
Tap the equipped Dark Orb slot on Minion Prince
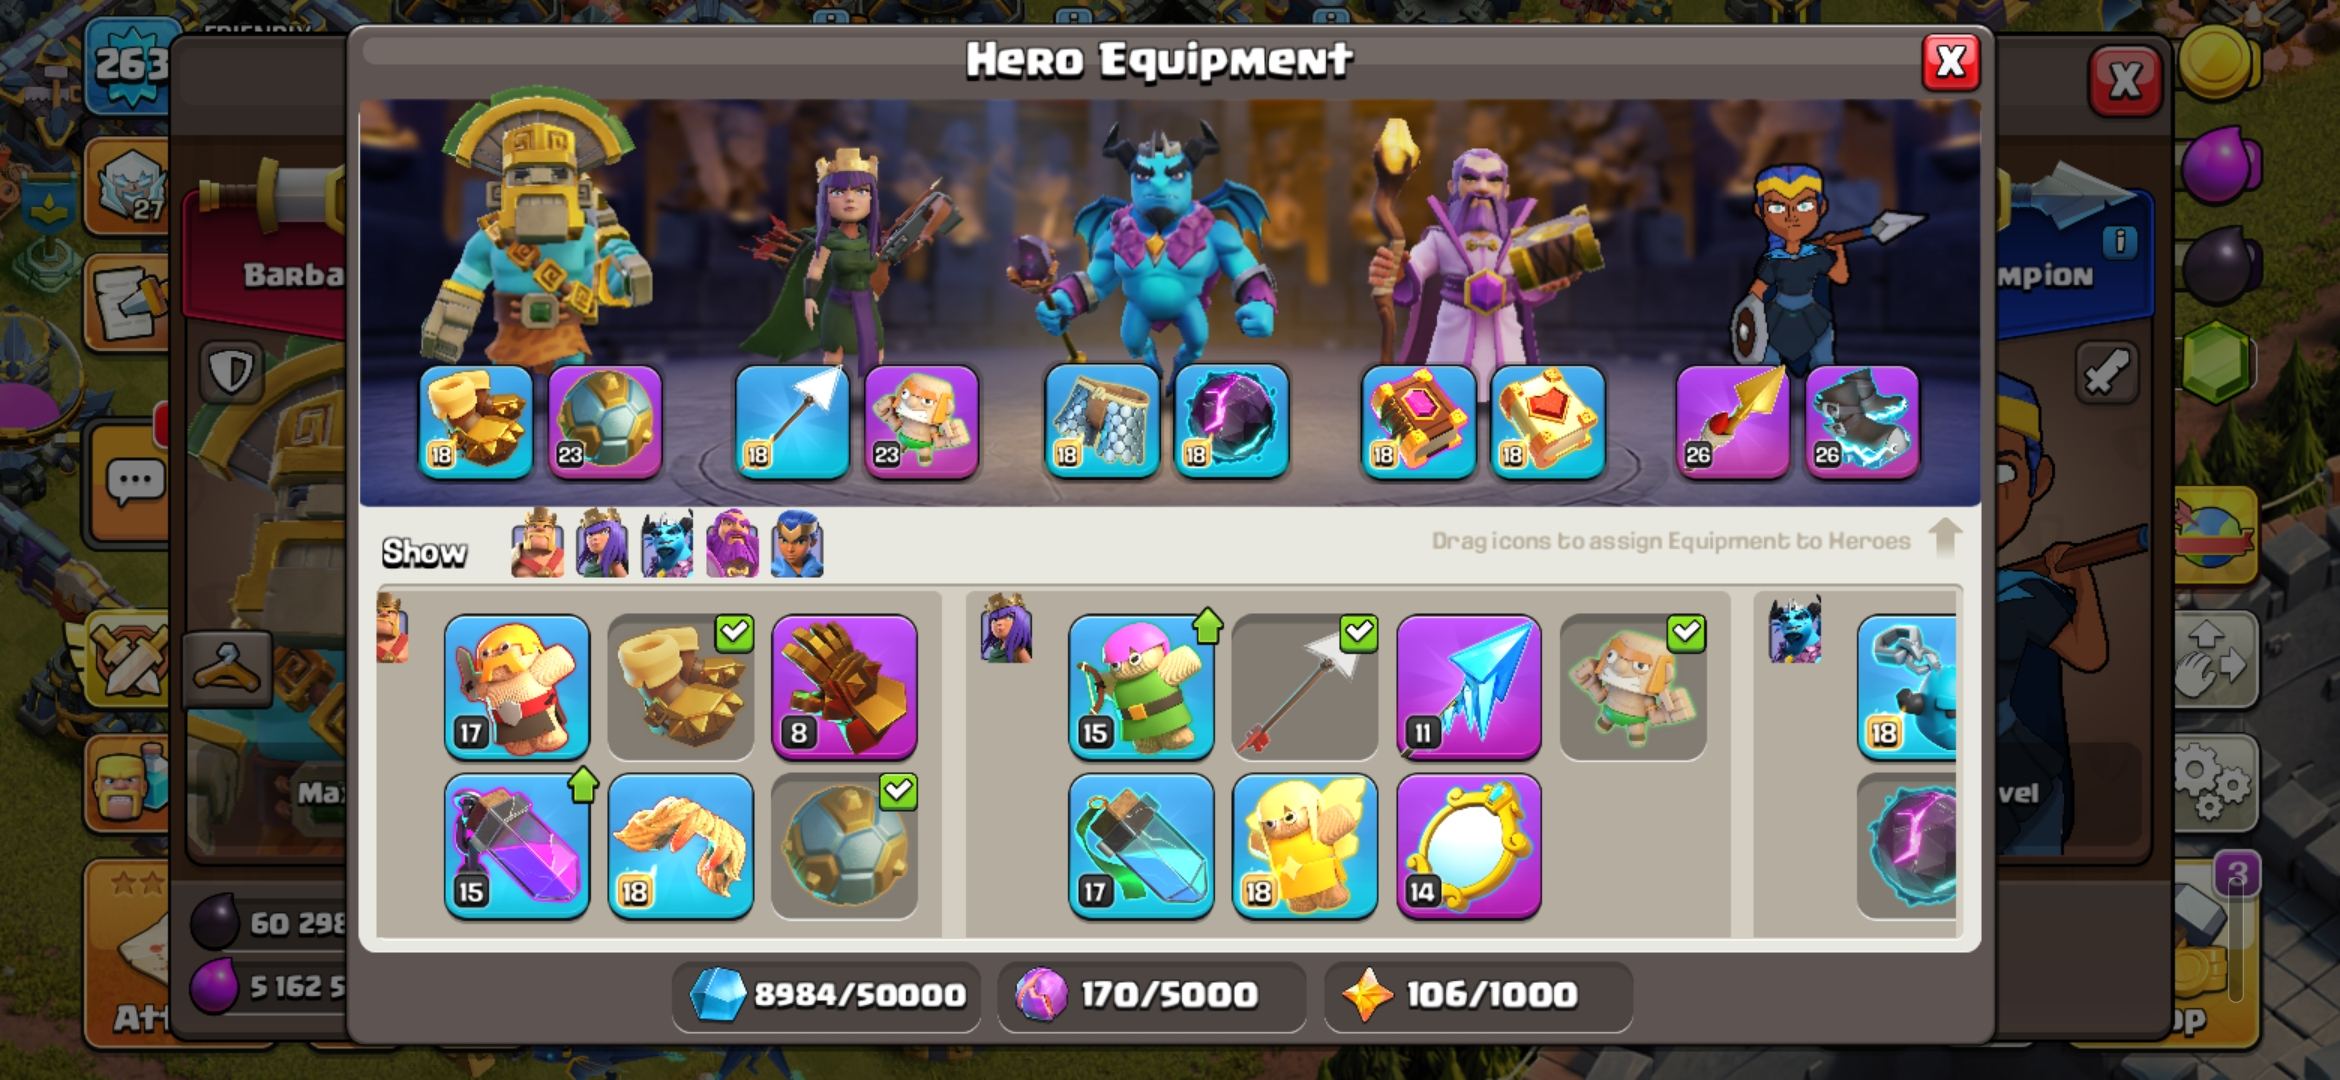click(x=1232, y=422)
